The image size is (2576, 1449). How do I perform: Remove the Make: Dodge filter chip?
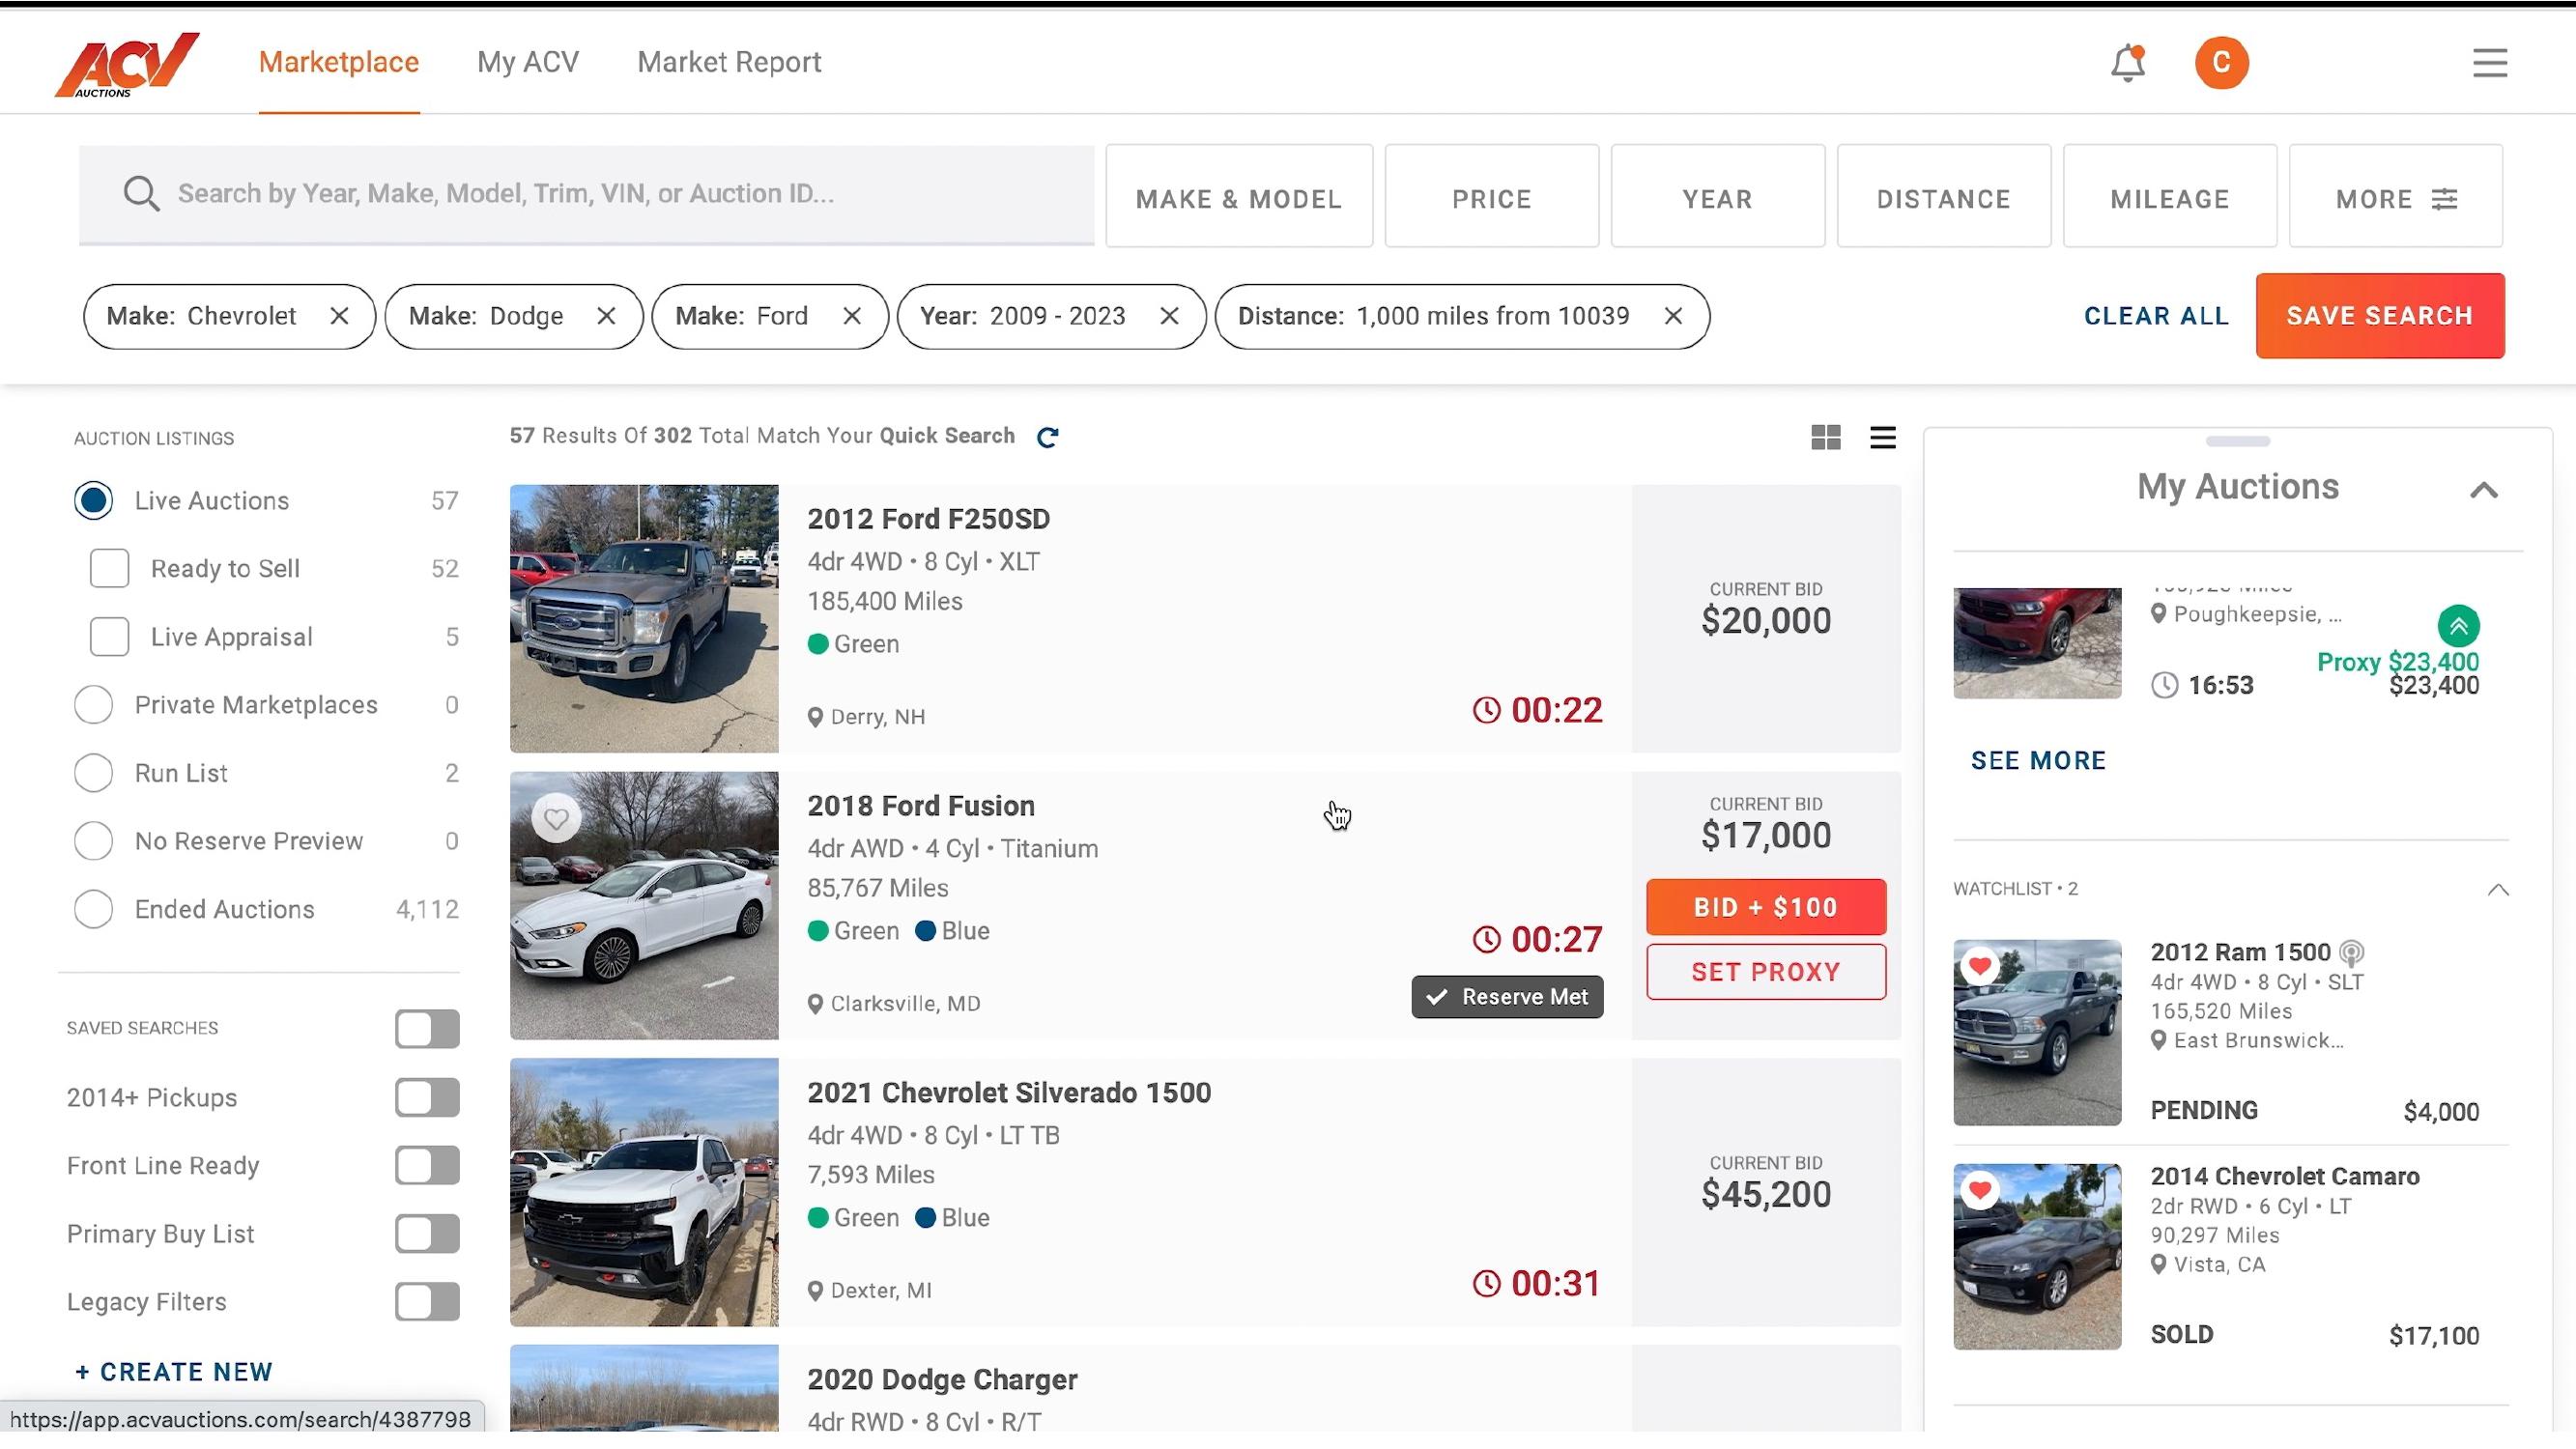point(606,316)
